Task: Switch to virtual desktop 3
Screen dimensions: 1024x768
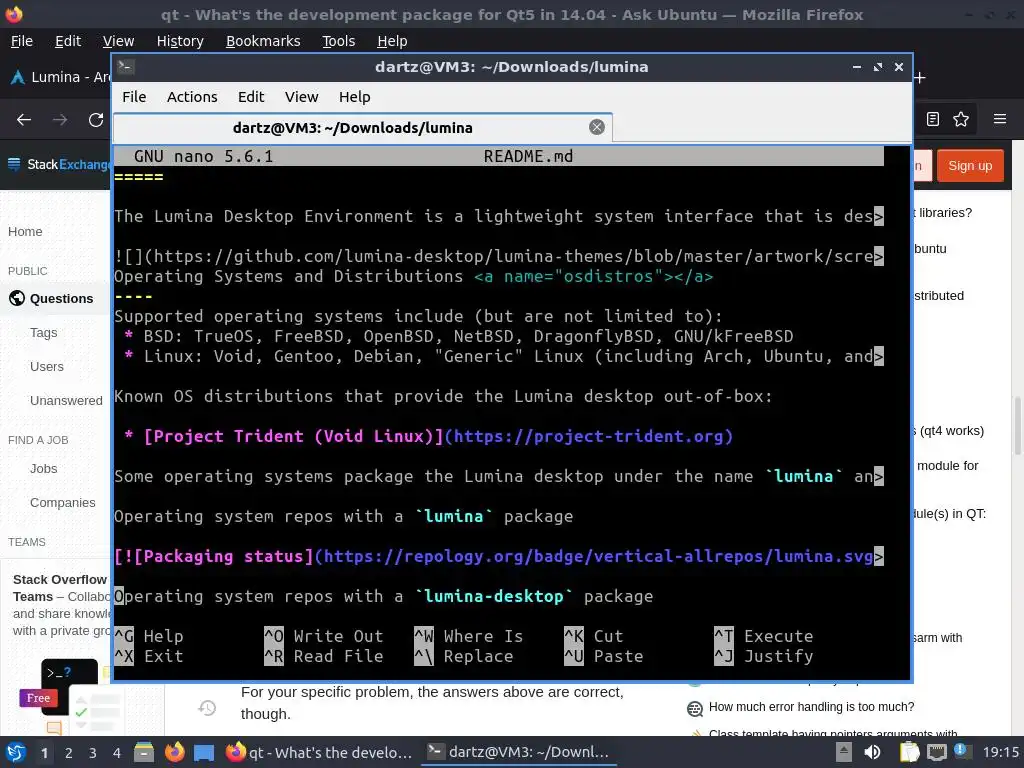Action: (x=93, y=753)
